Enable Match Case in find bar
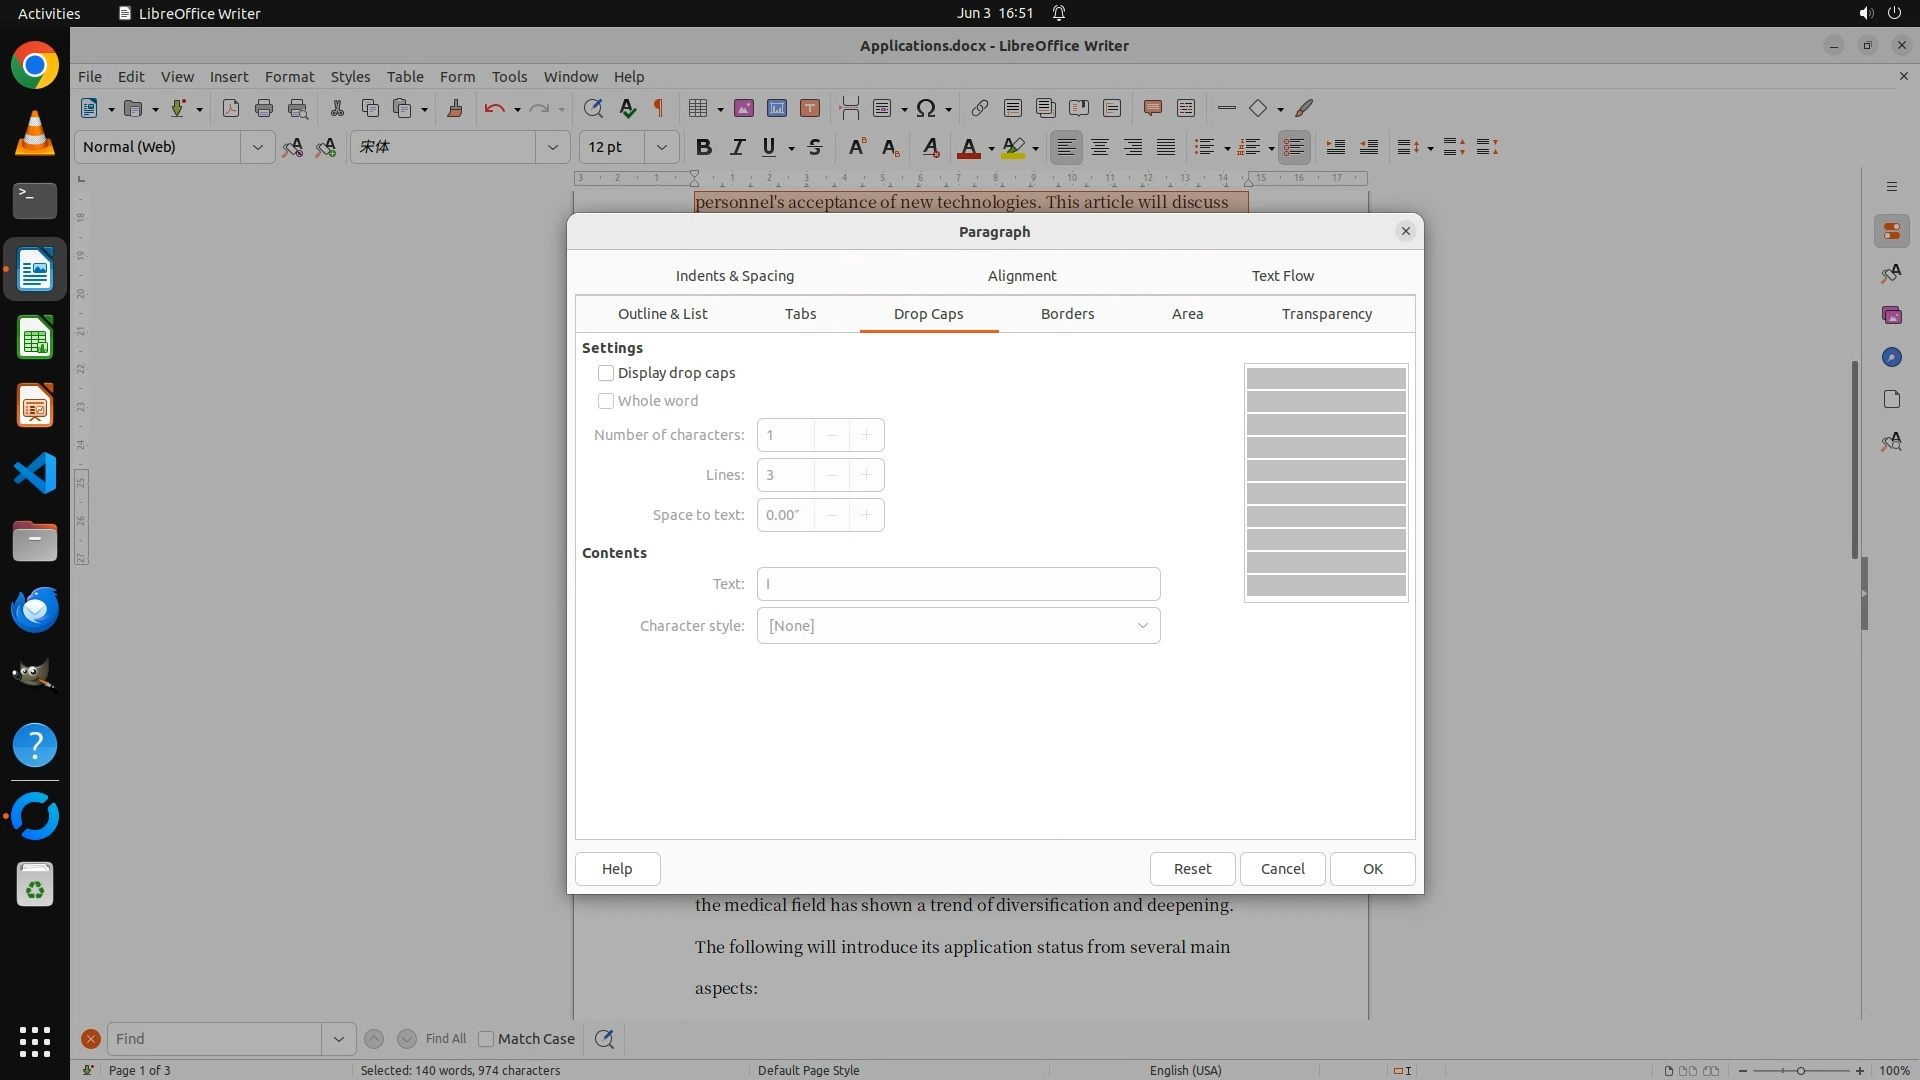 [x=487, y=1039]
